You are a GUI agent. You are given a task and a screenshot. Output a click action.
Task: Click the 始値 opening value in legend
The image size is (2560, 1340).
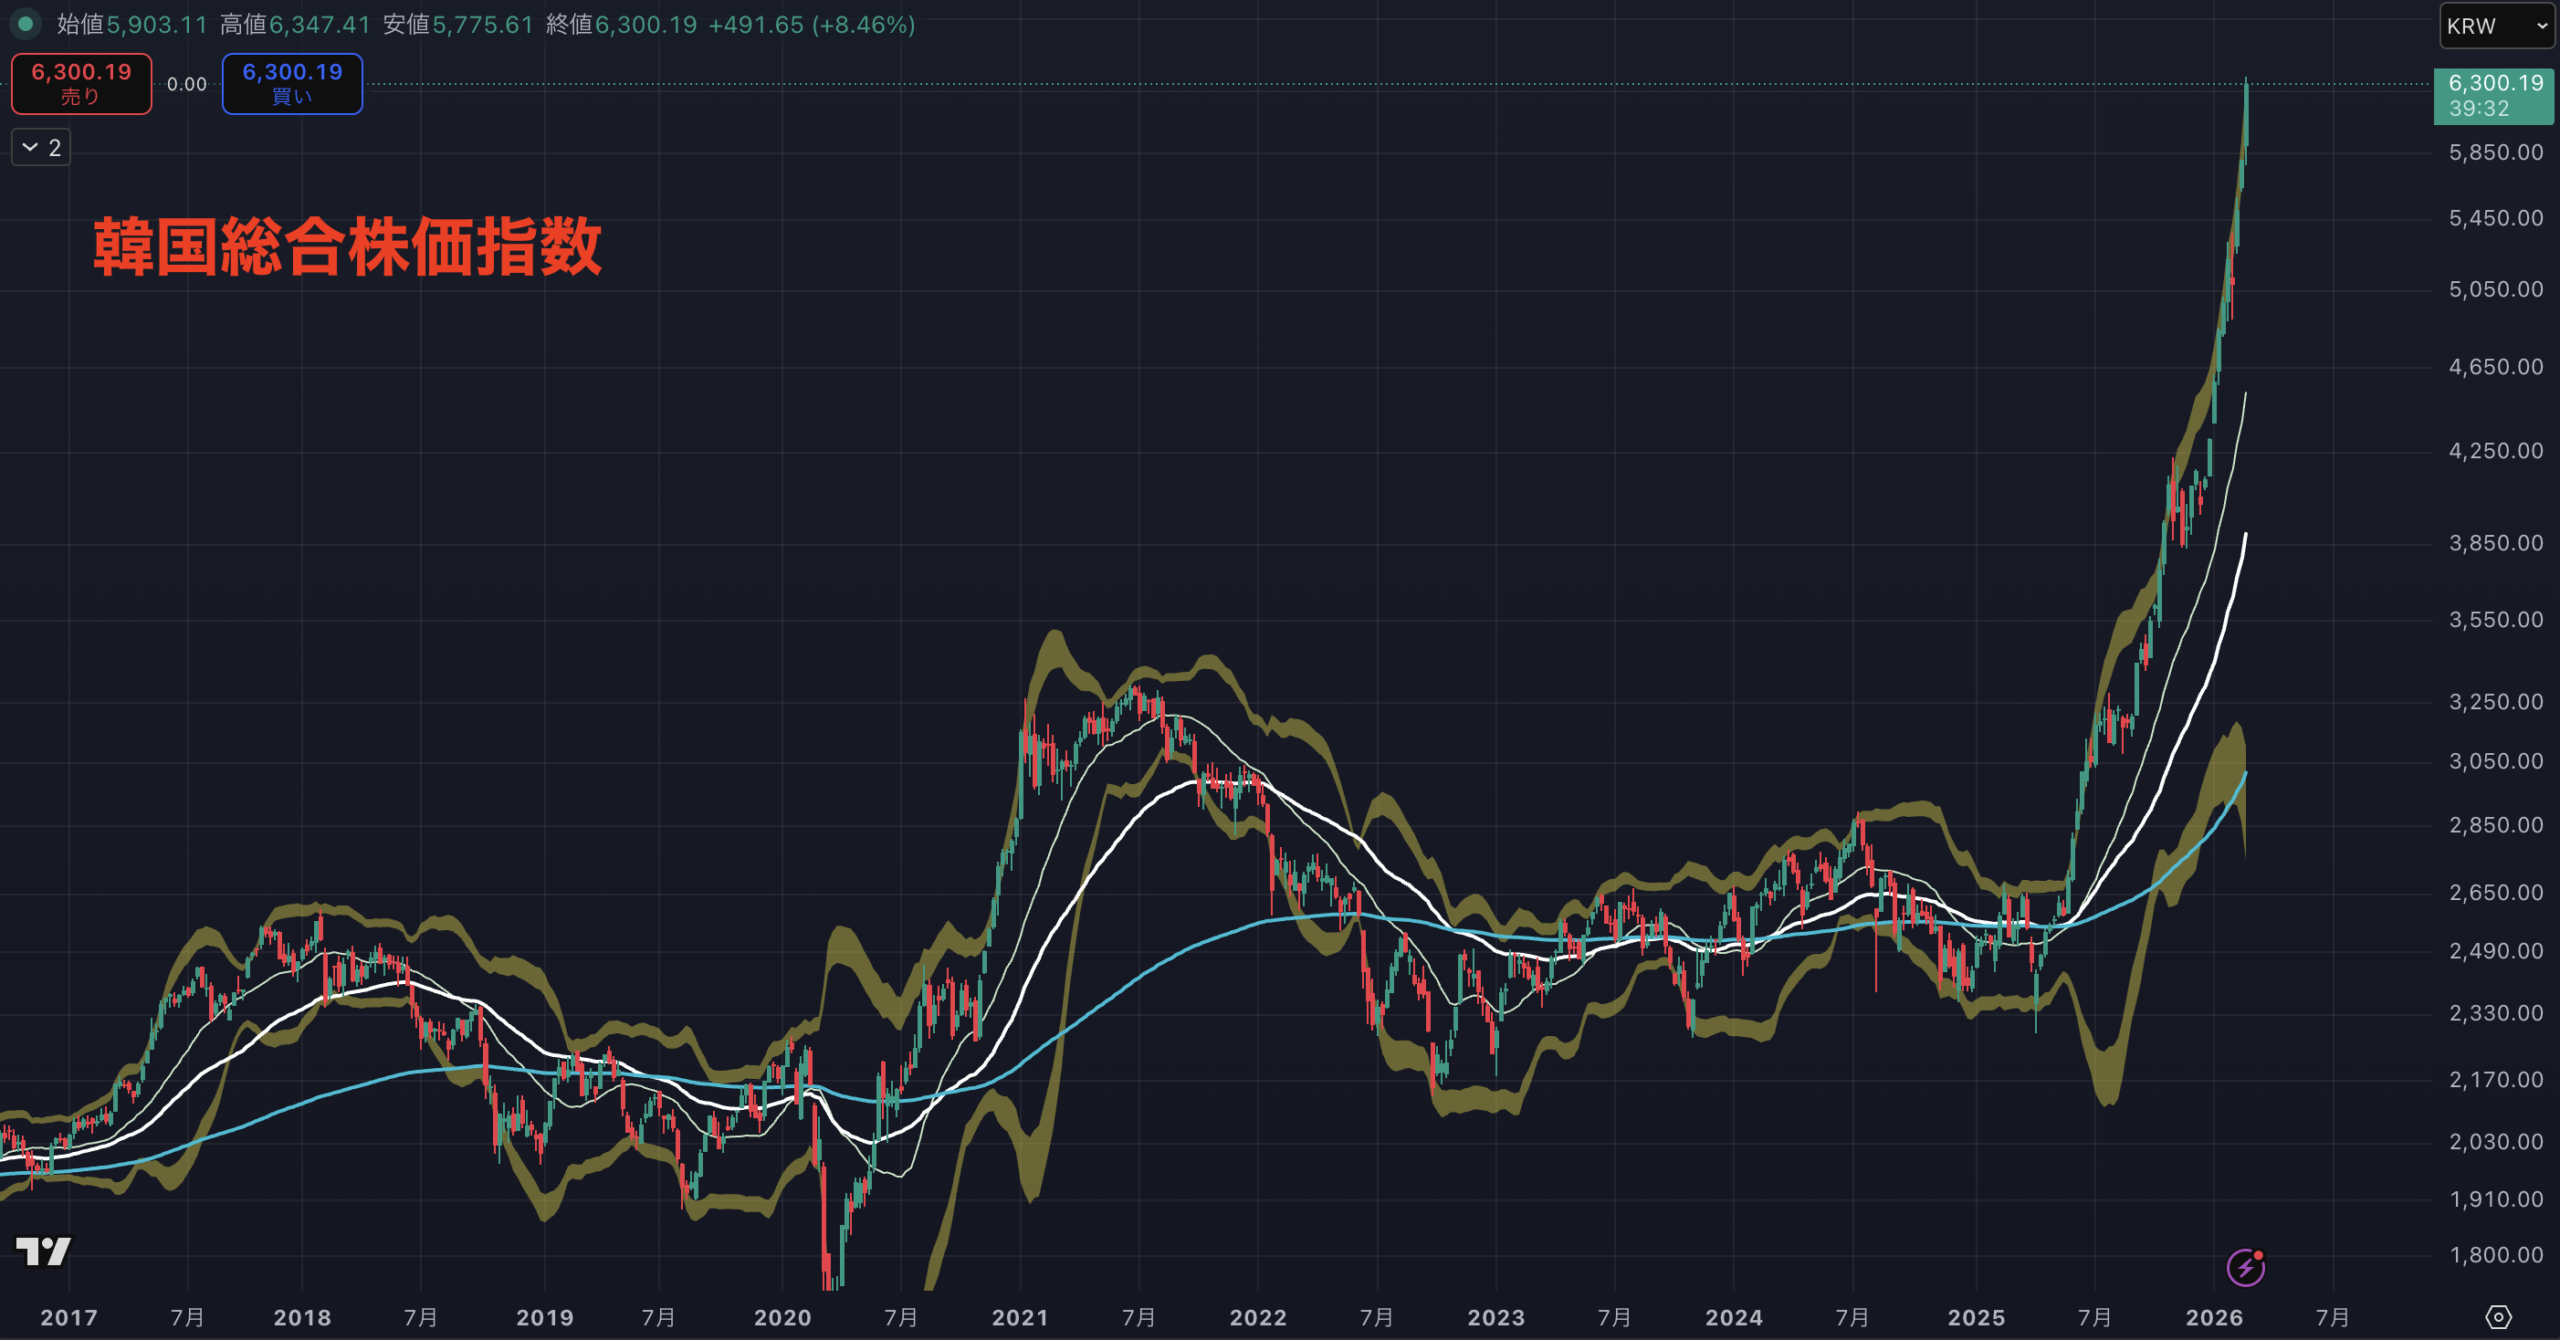pyautogui.click(x=157, y=25)
